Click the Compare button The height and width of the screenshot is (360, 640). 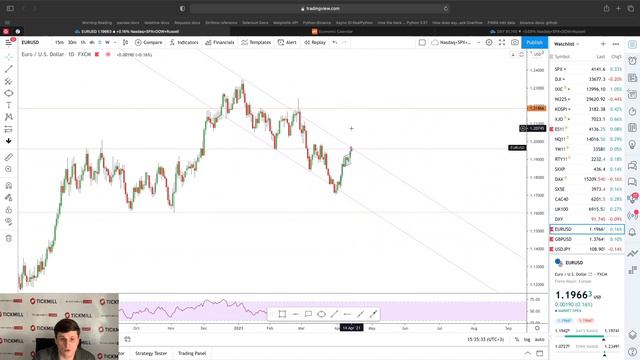pyautogui.click(x=149, y=42)
